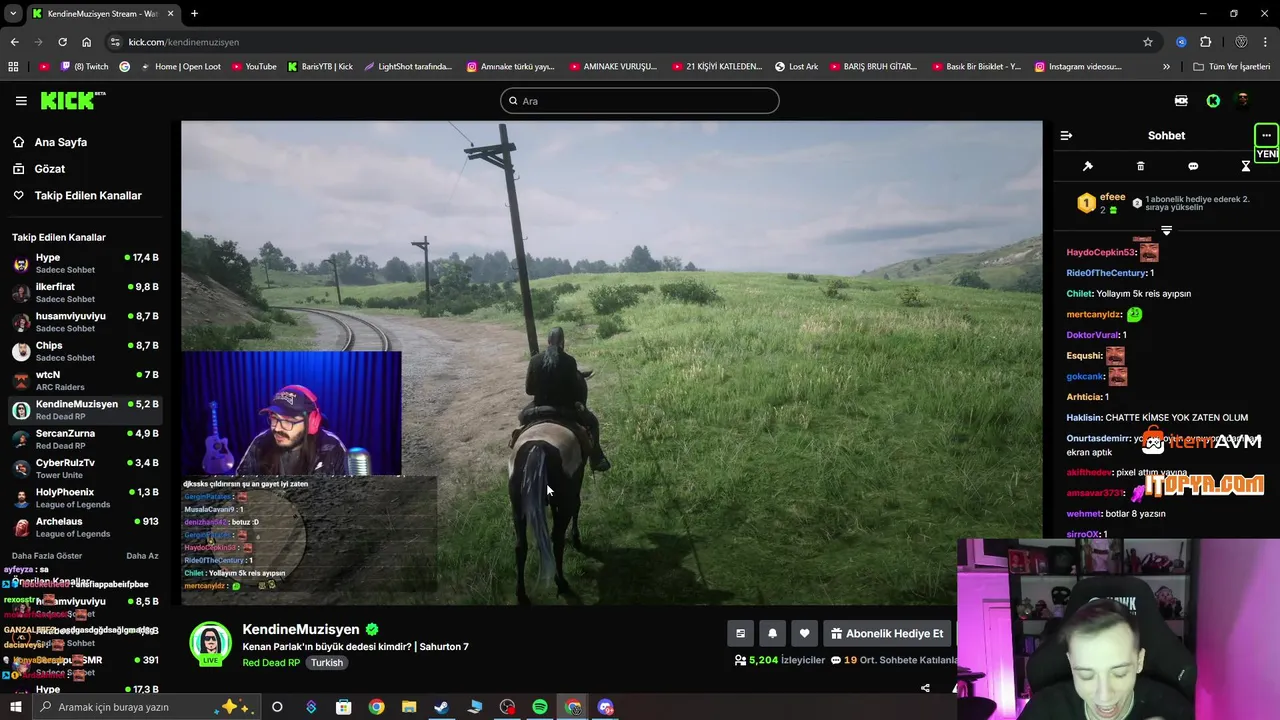The image size is (1280, 720).
Task: Open the Hype channel in sidebar
Action: (85, 263)
